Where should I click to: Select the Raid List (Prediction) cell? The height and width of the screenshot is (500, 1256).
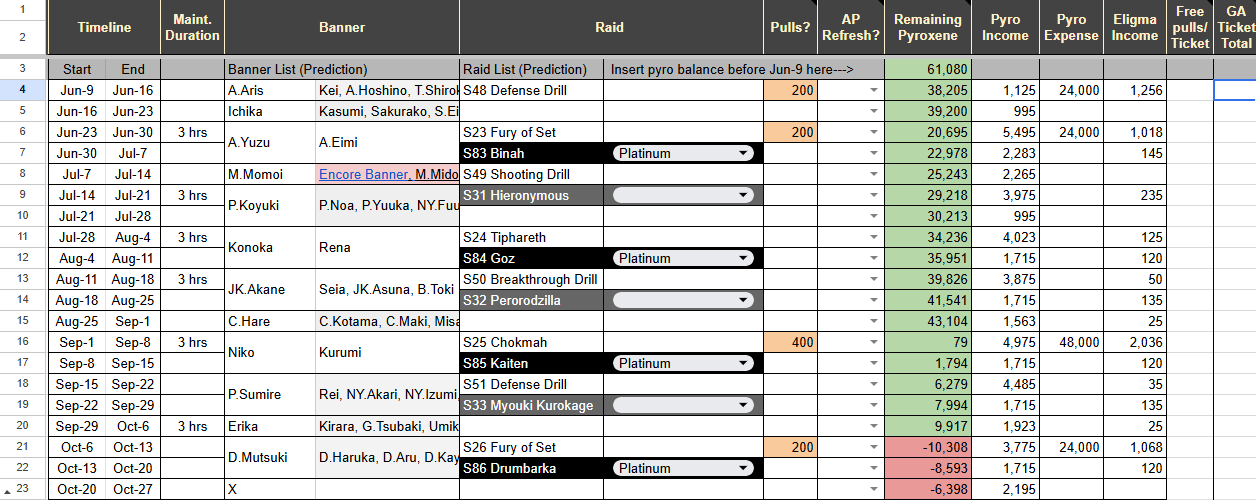[531, 69]
